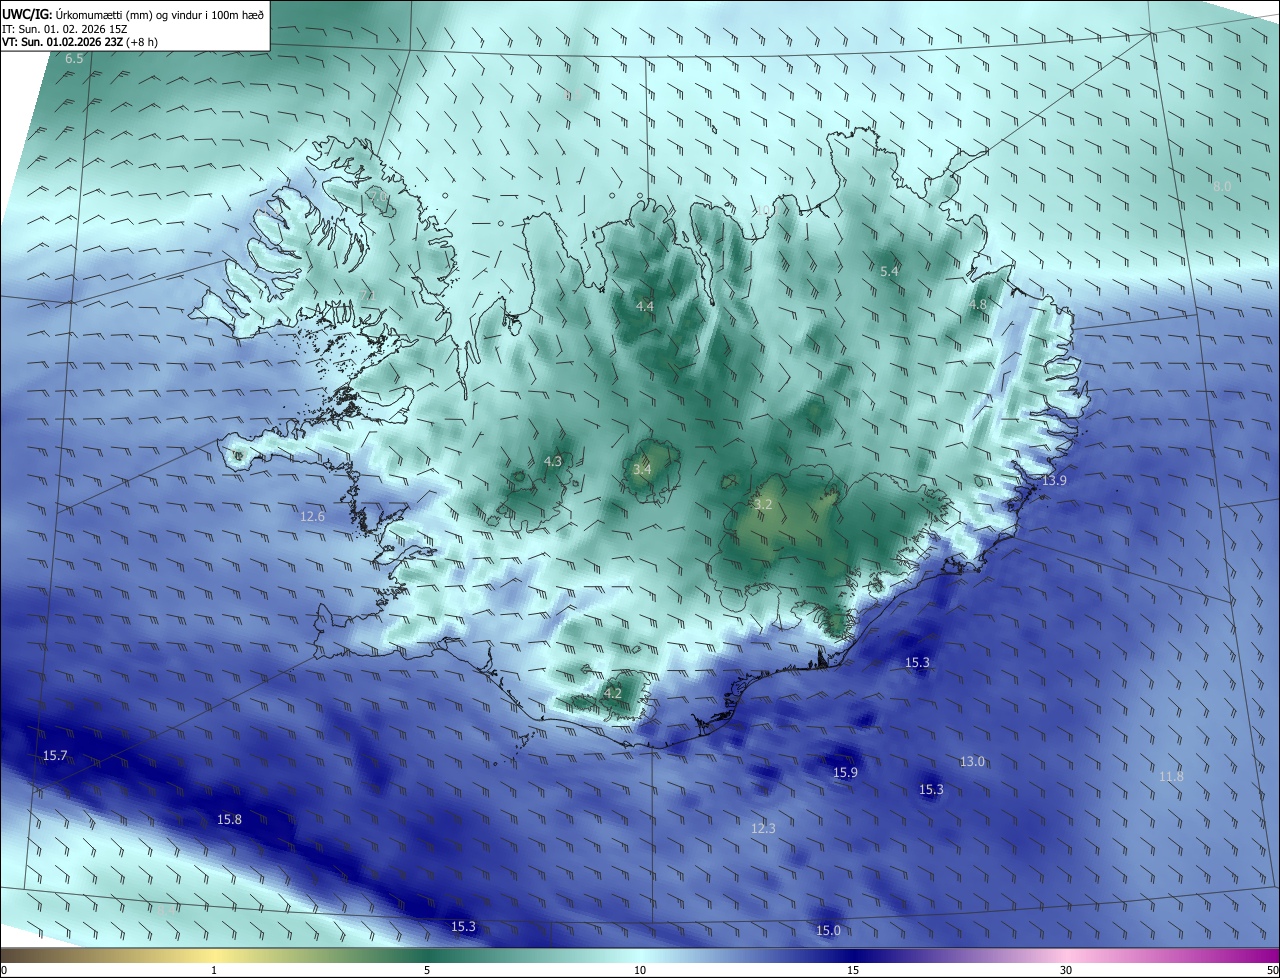This screenshot has width=1280, height=978.
Task: Click the 1 tick label on the scale
Action: tap(214, 970)
